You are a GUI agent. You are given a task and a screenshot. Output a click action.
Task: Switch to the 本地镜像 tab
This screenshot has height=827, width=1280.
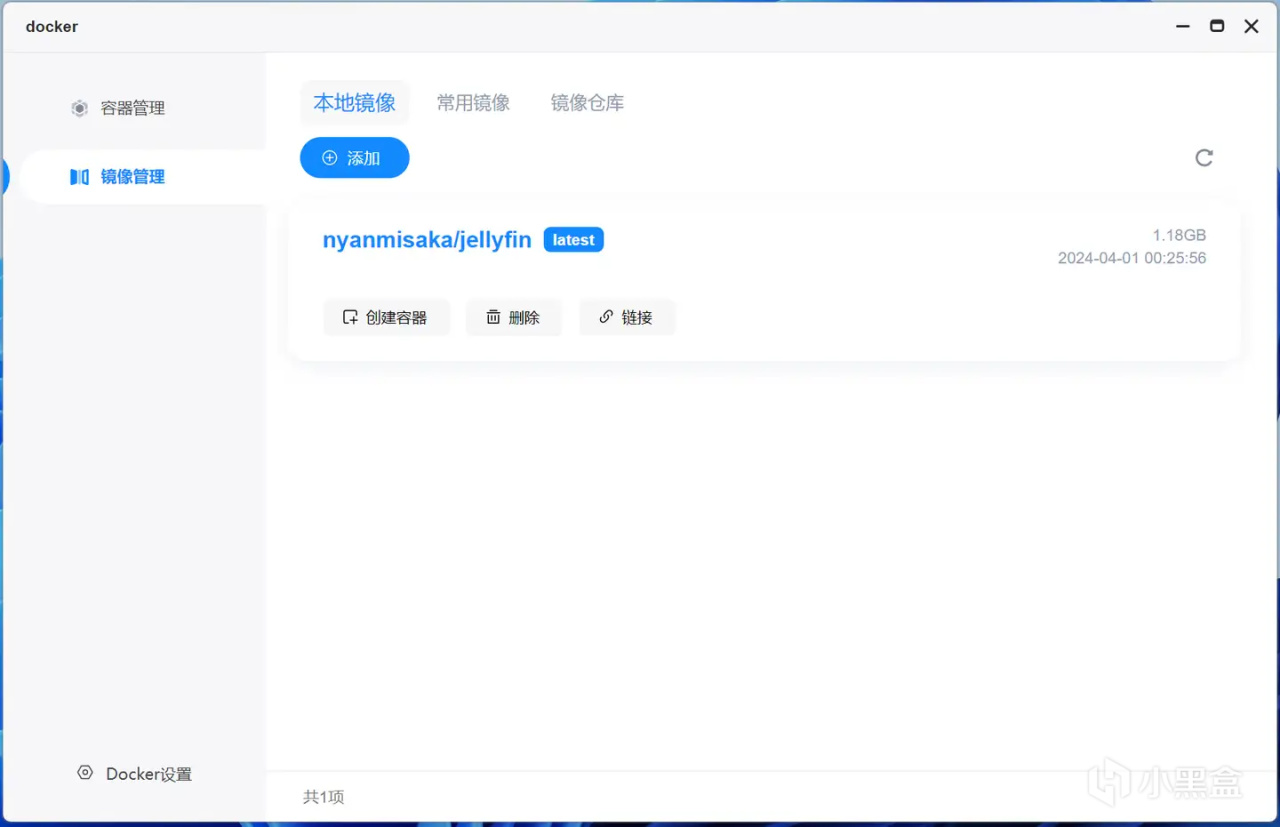pos(355,103)
